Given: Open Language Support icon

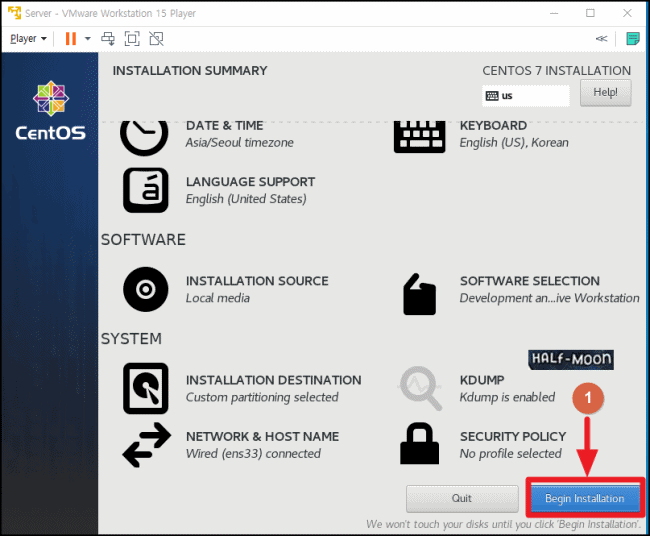Looking at the screenshot, I should 146,190.
